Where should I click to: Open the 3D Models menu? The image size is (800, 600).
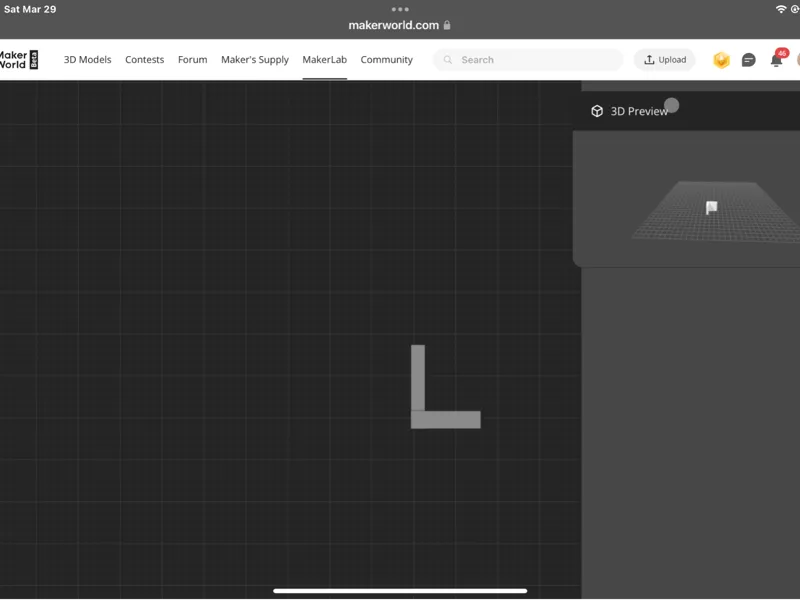pyautogui.click(x=87, y=60)
